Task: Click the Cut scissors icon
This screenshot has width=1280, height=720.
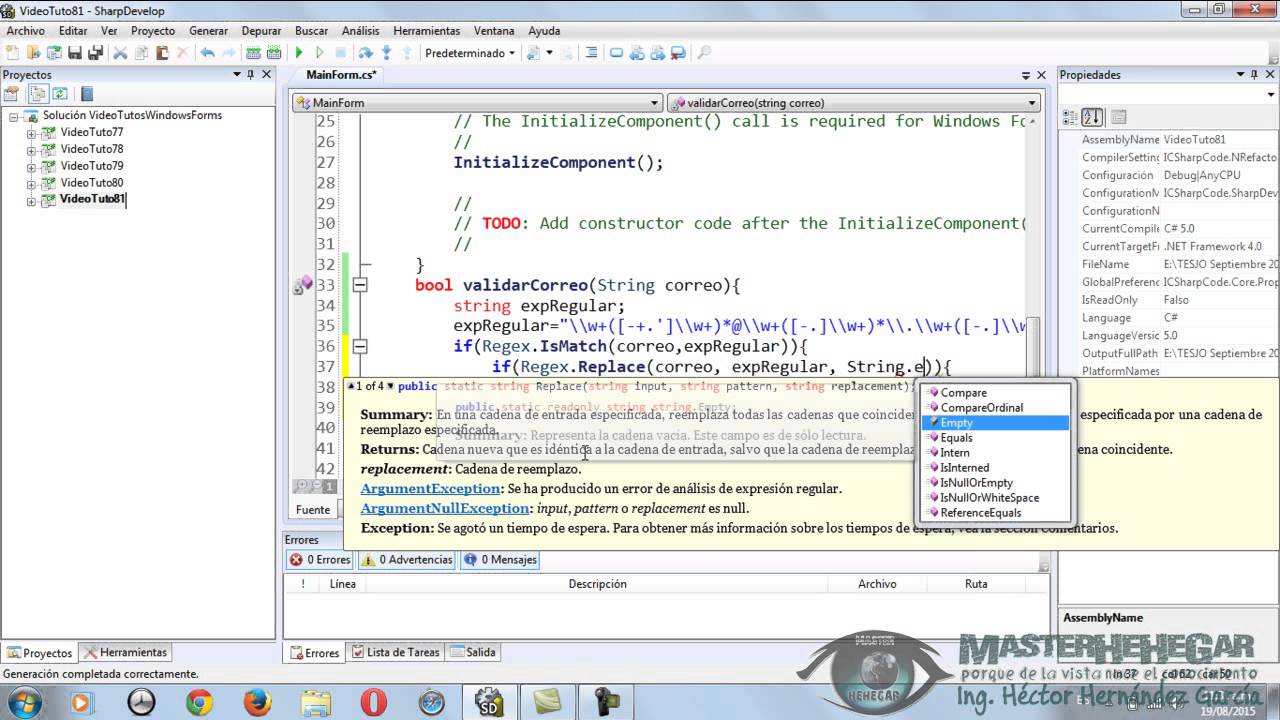Action: pyautogui.click(x=119, y=53)
